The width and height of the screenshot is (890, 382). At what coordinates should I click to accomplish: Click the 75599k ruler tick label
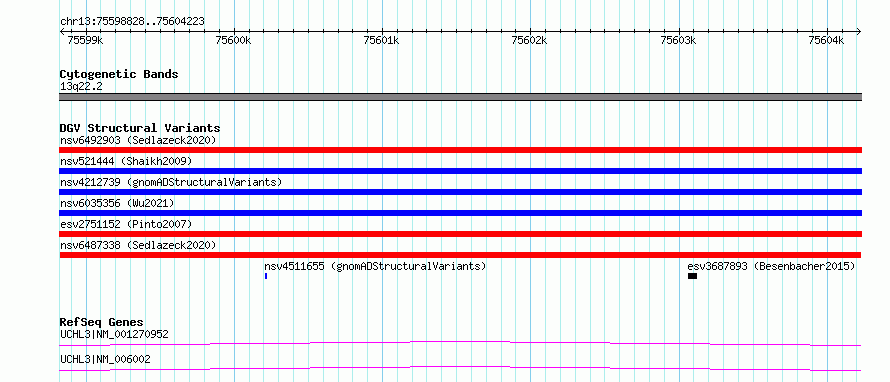click(x=85, y=40)
